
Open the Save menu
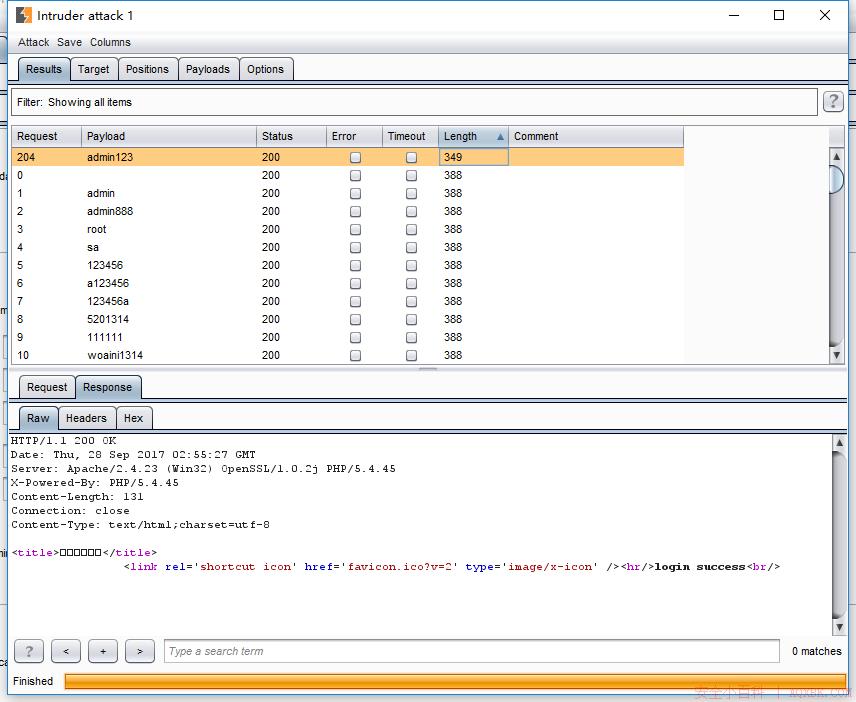[x=69, y=42]
